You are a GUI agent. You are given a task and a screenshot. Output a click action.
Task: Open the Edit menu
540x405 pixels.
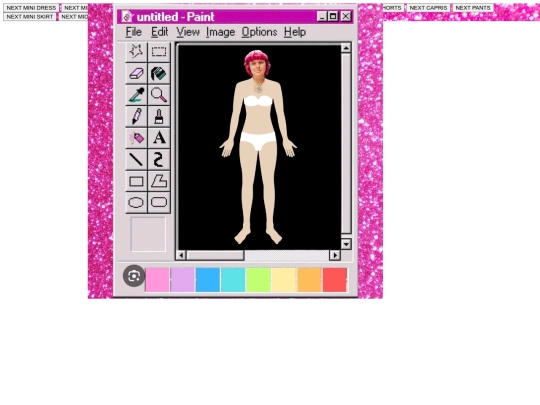coord(159,32)
